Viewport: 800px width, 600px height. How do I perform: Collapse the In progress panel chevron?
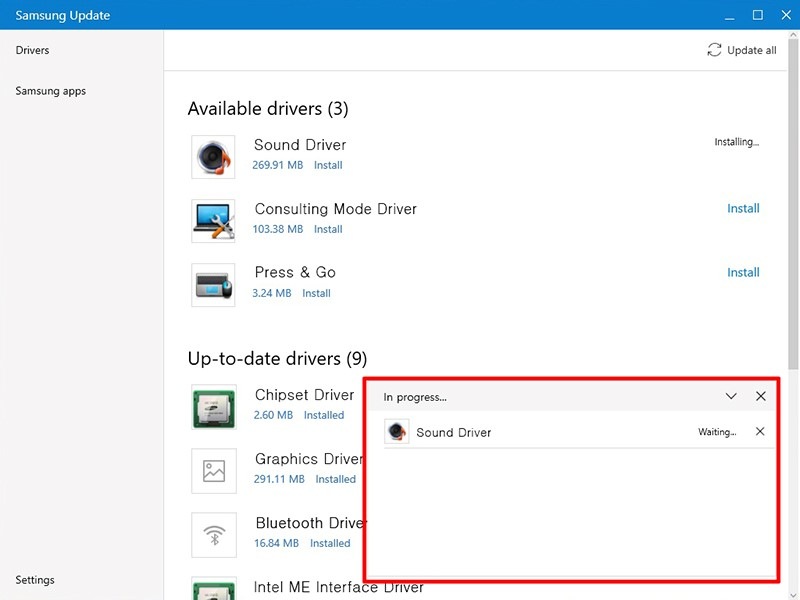click(x=731, y=396)
